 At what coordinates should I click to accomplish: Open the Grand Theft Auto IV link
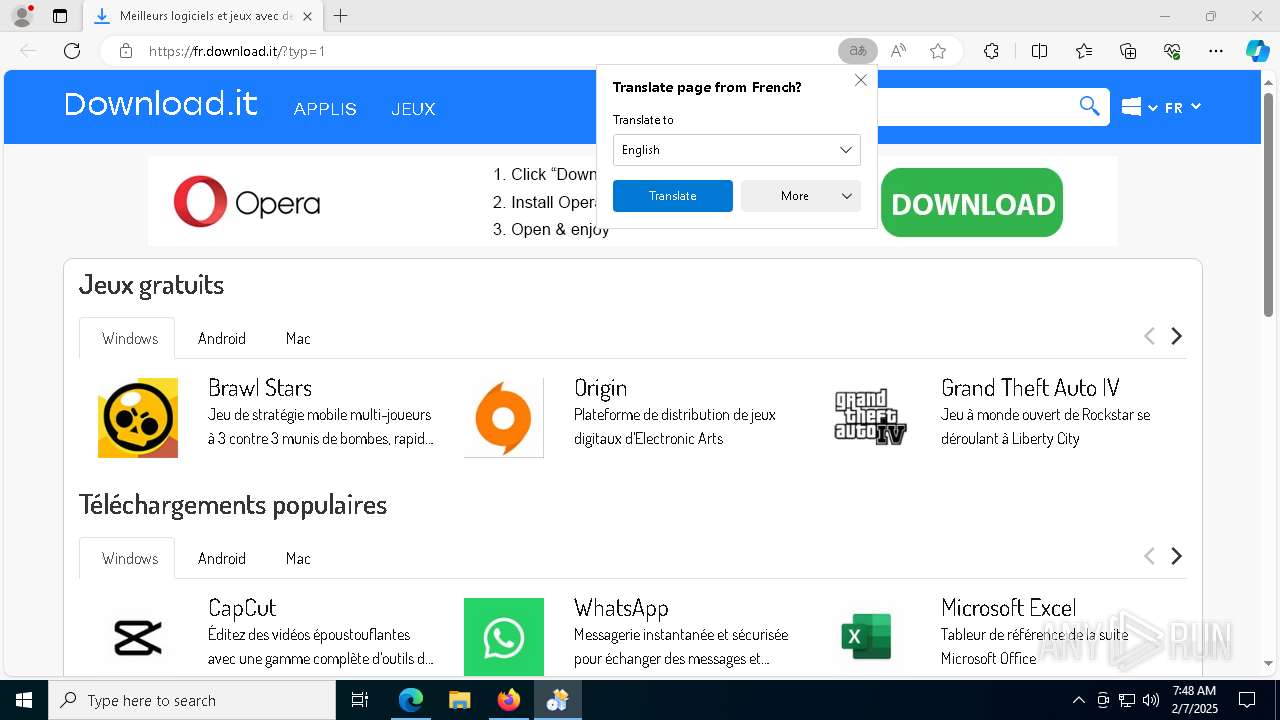click(1030, 388)
